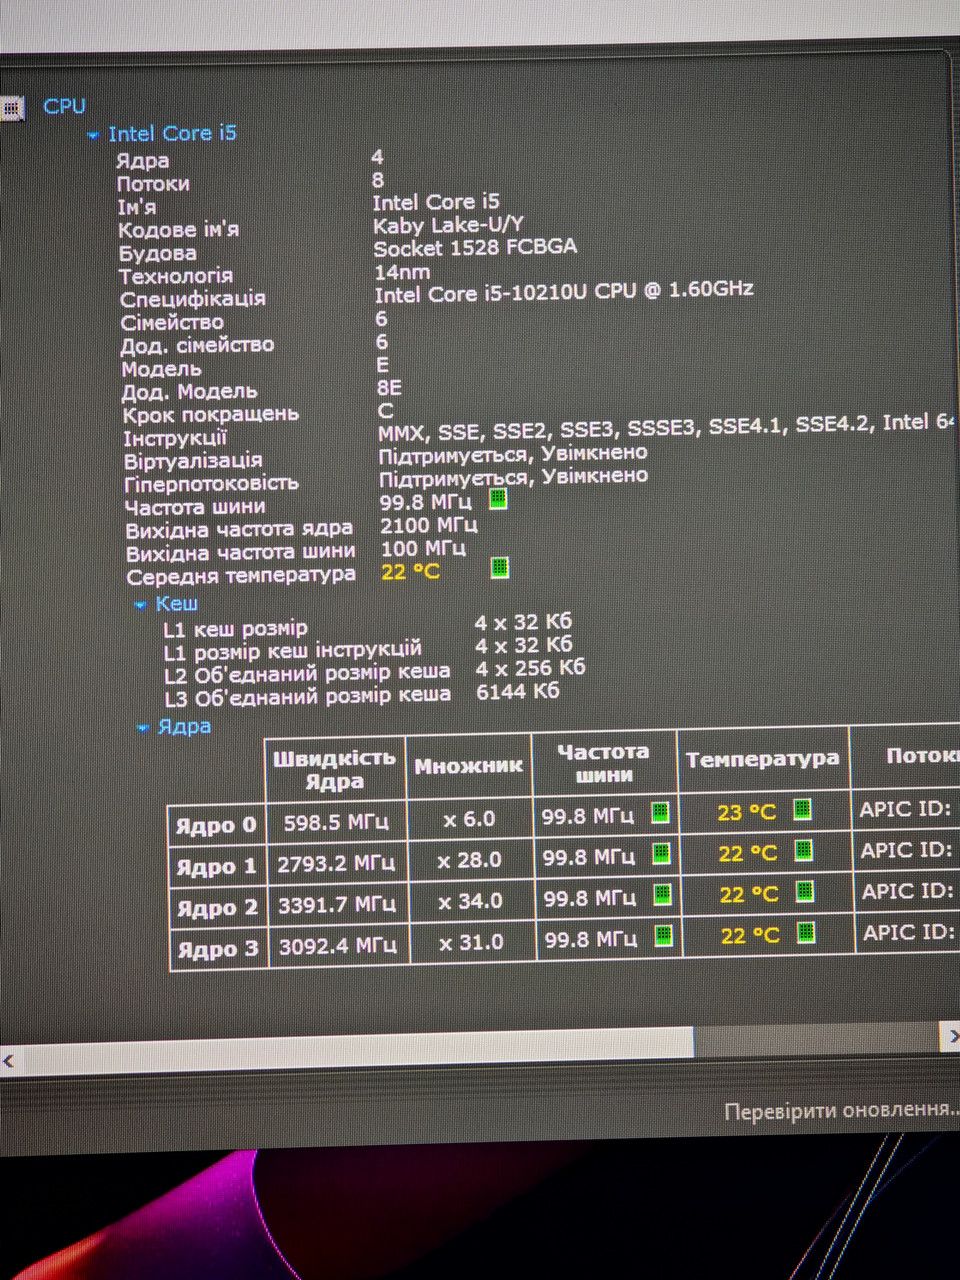Click Ядро 1 bus frequency graph icon
This screenshot has width=960, height=1280.
click(x=661, y=853)
